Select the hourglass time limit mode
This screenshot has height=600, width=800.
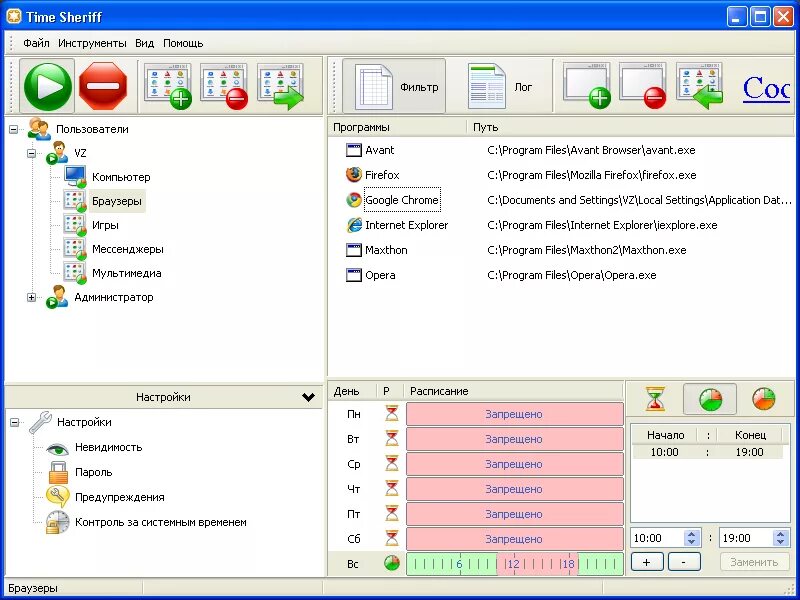click(x=655, y=398)
